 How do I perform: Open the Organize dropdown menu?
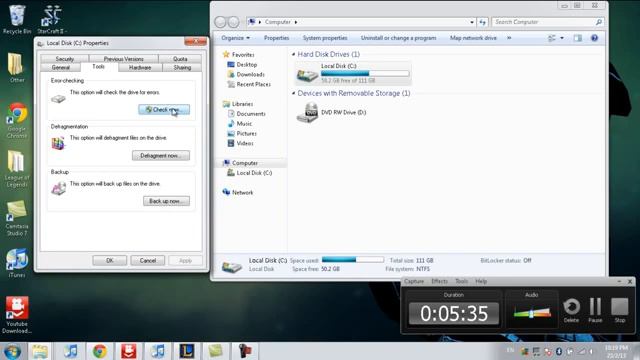point(236,38)
